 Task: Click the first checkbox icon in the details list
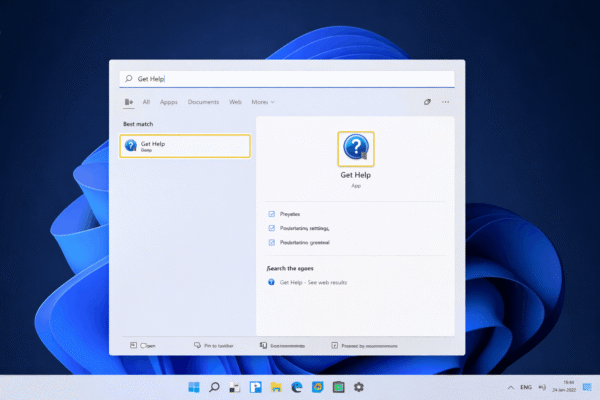(272, 214)
